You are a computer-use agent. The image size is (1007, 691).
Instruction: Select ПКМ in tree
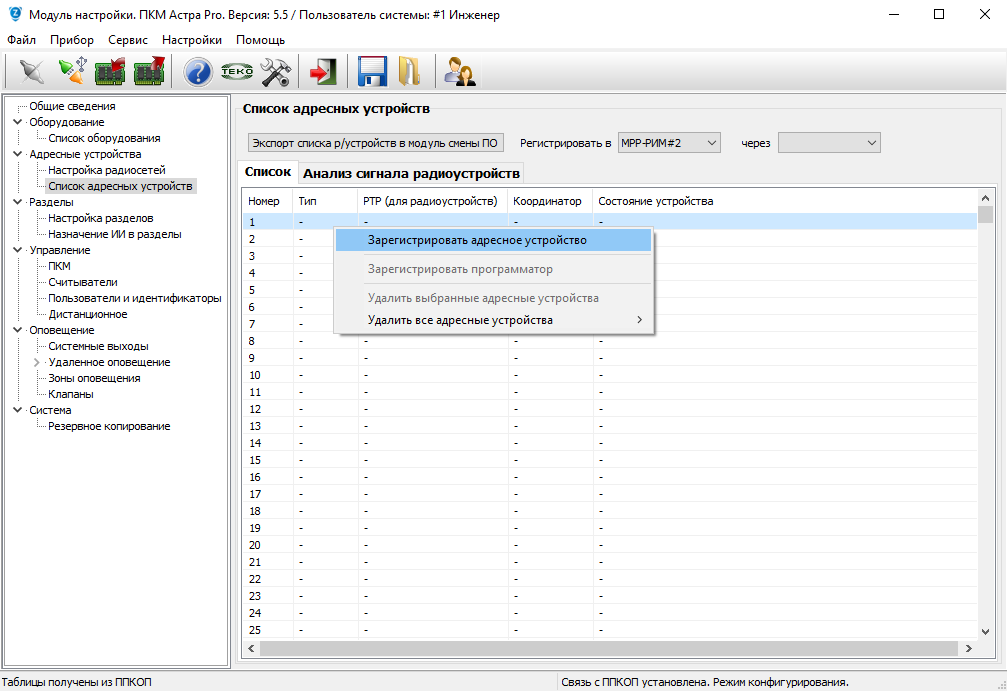[59, 266]
